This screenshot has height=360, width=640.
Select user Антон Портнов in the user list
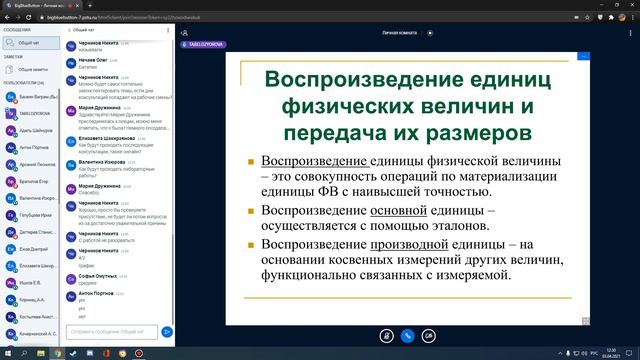[x=31, y=147]
